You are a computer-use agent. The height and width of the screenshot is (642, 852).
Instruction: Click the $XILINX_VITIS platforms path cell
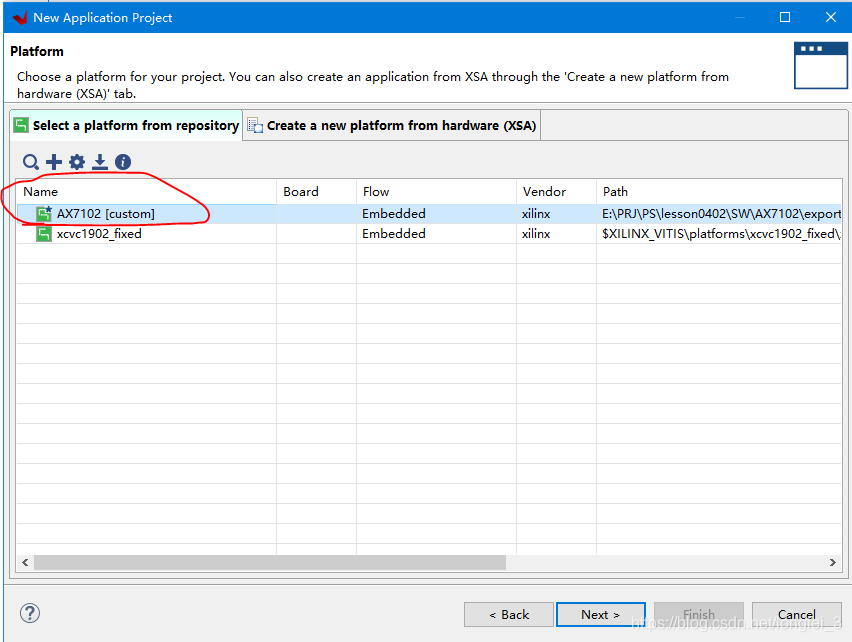(719, 234)
